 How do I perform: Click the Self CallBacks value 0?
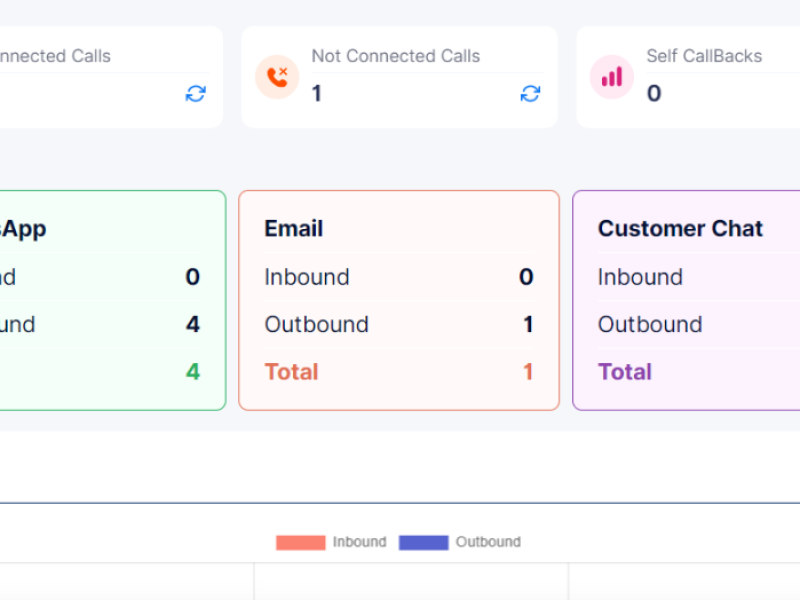click(654, 93)
